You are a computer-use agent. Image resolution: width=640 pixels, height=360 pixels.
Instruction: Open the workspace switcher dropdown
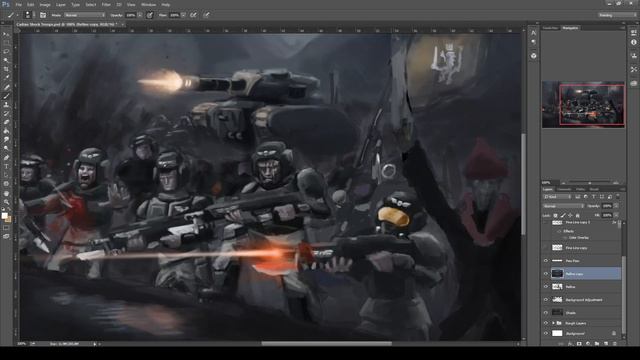[618, 15]
